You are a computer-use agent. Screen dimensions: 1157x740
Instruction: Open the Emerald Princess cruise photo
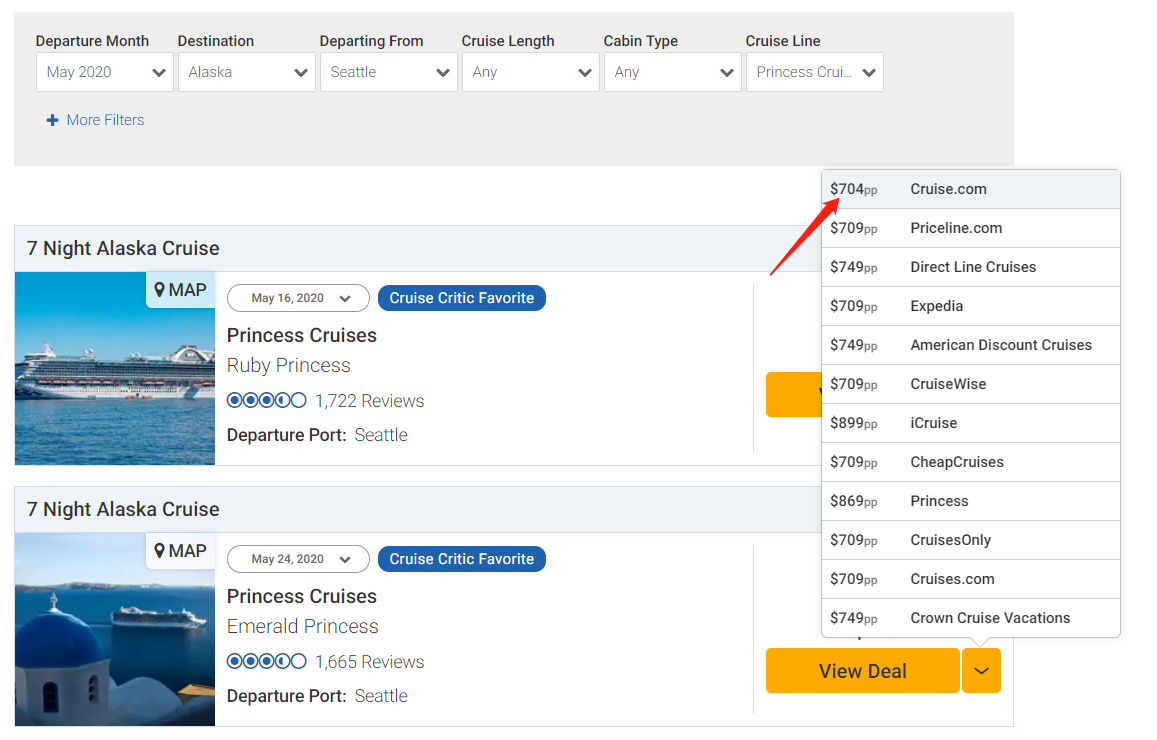coord(115,629)
